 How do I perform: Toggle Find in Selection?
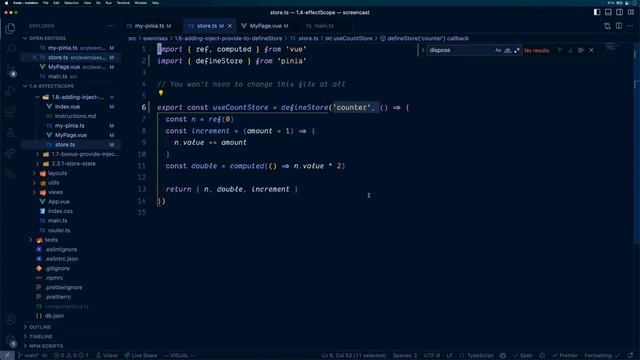click(x=581, y=50)
